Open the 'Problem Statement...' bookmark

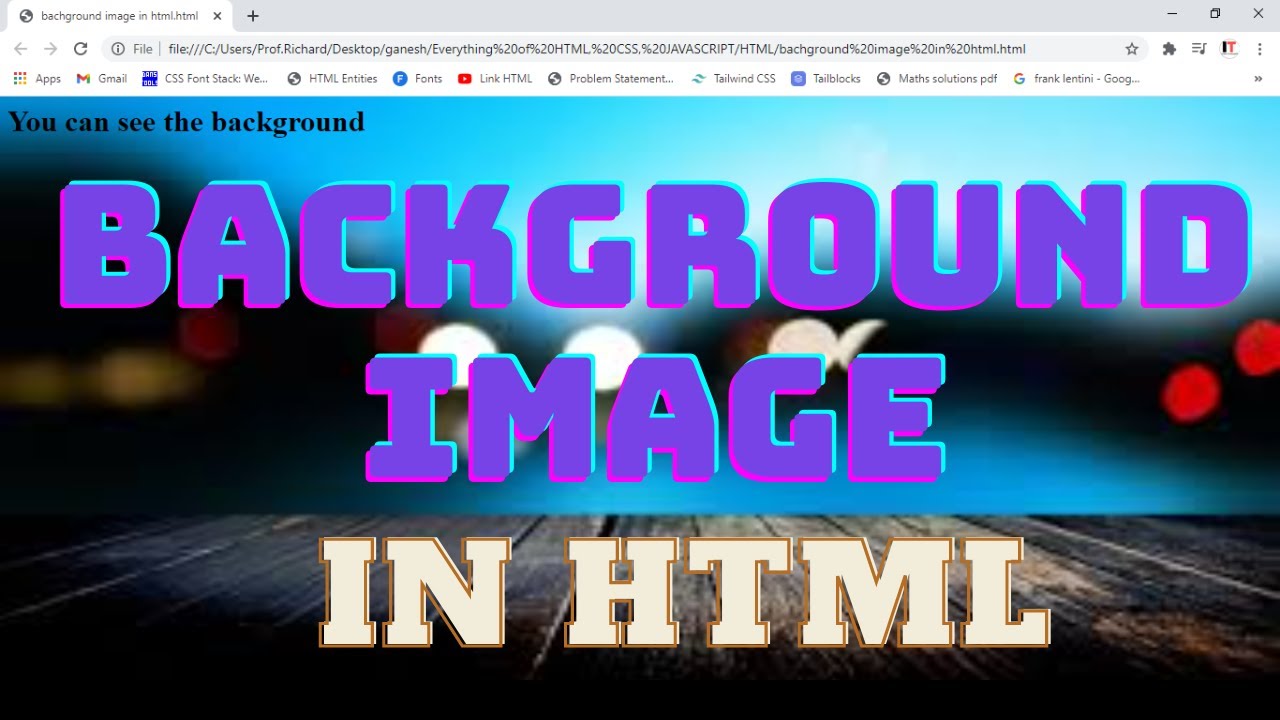(611, 78)
